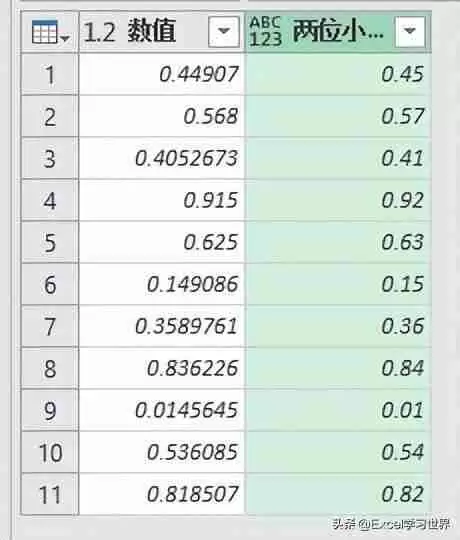460x540 pixels.
Task: Click the rounded cell 0.41
Action: tap(338, 158)
